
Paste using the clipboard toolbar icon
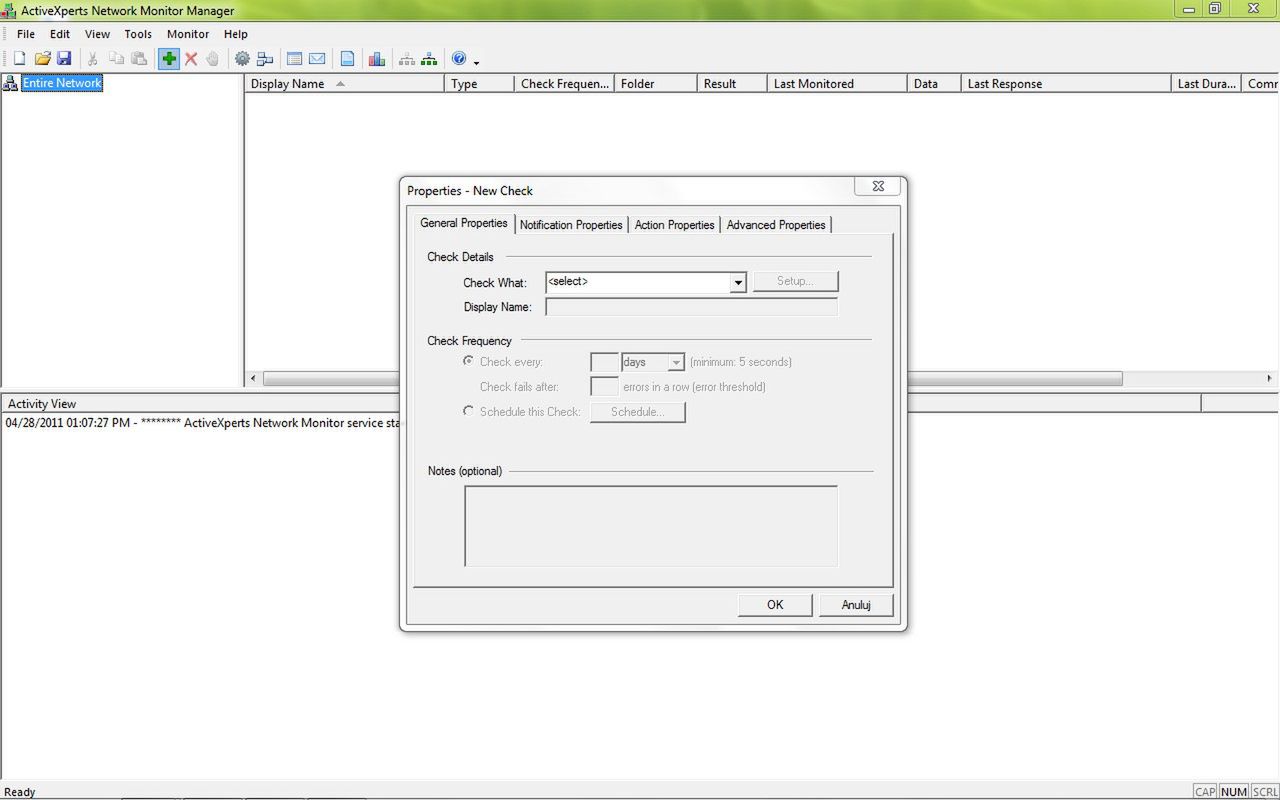click(x=139, y=59)
